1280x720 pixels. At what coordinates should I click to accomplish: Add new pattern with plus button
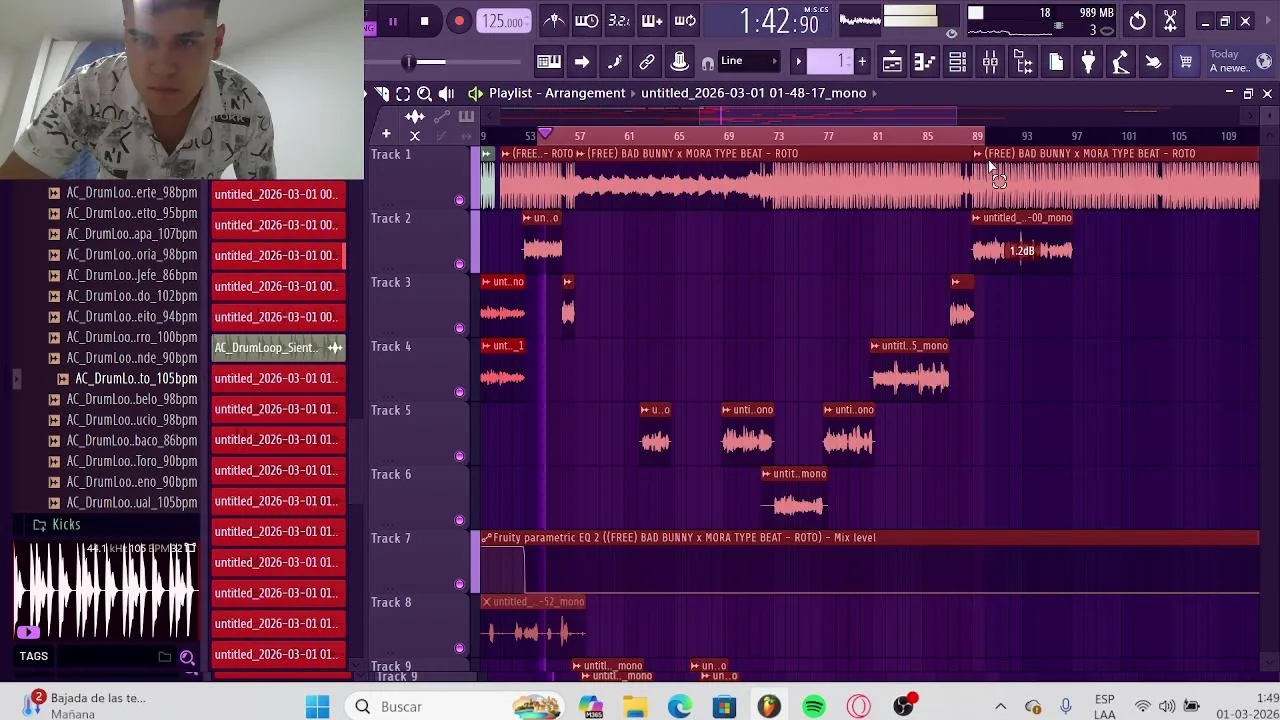tap(862, 62)
